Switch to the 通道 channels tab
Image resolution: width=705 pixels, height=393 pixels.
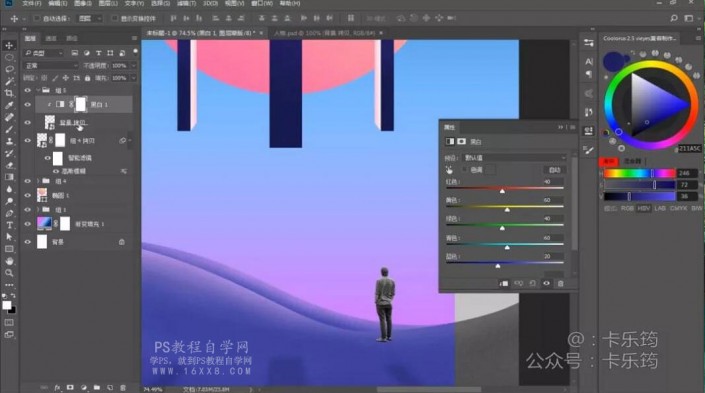point(51,38)
